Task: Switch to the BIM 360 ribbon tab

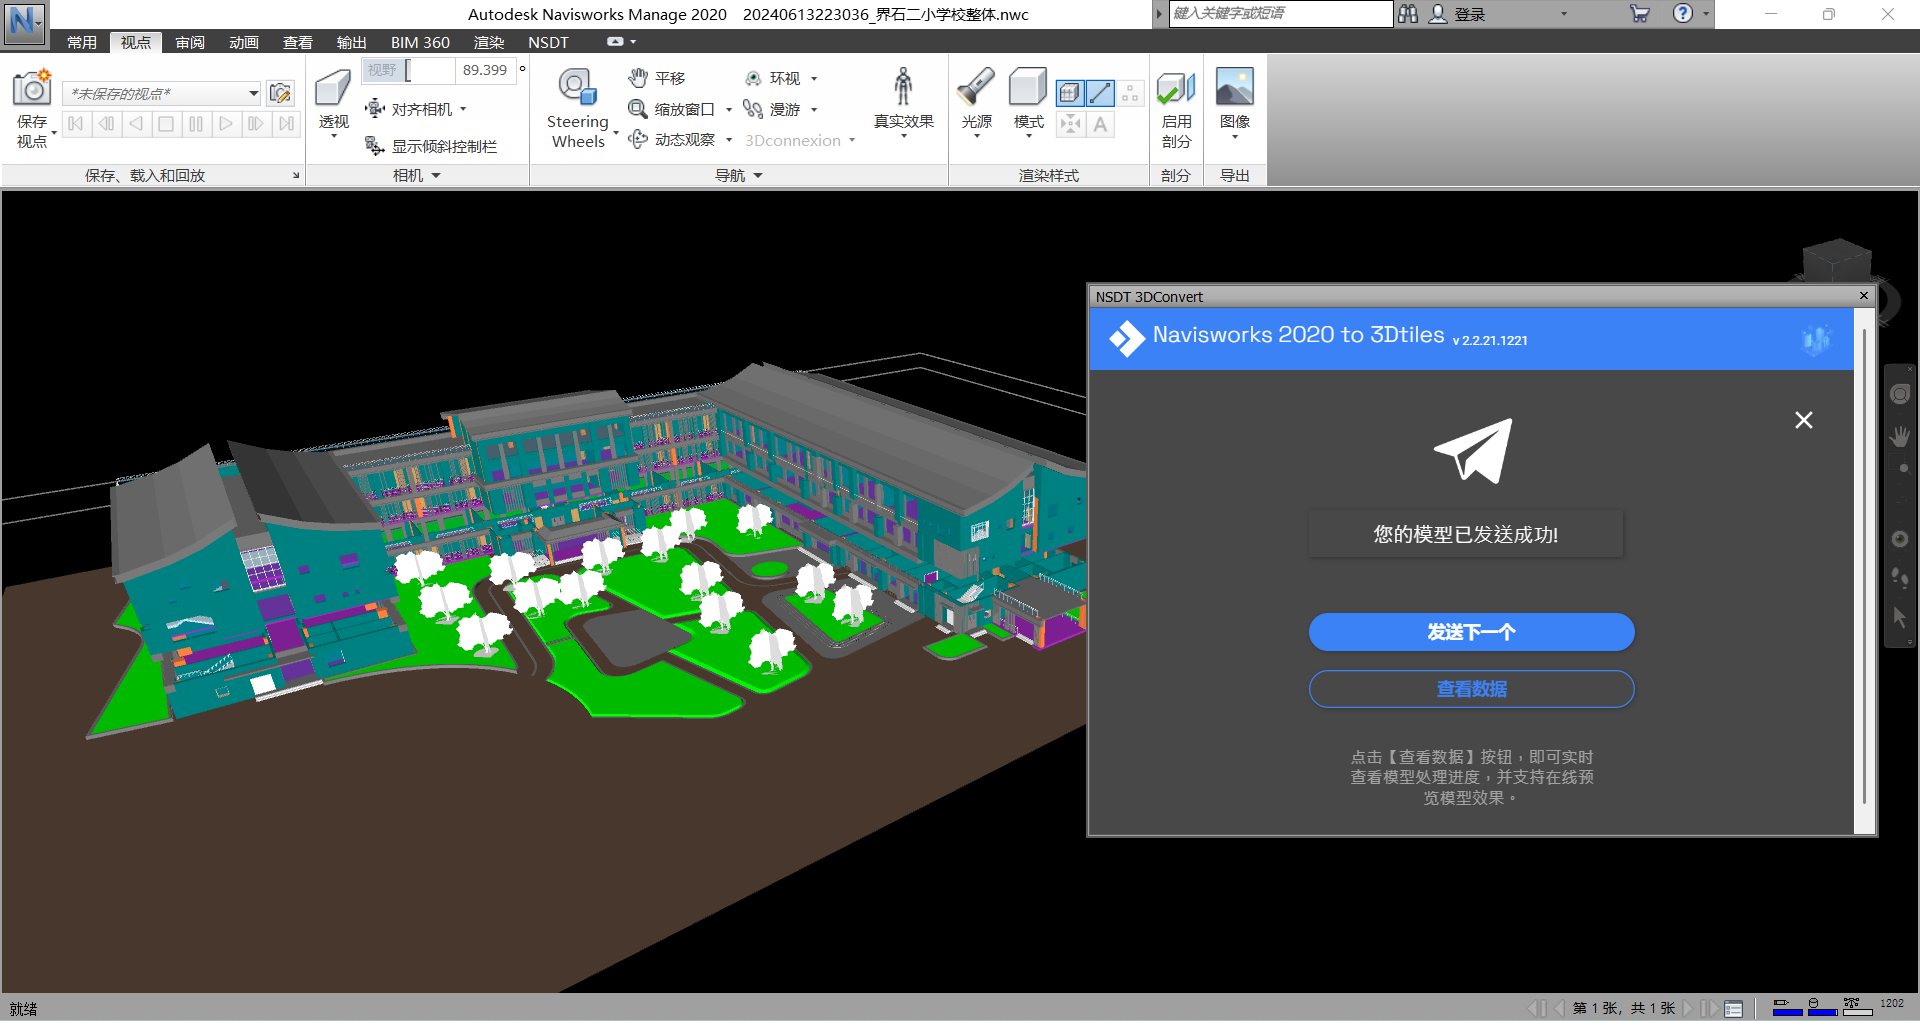Action: tap(420, 42)
